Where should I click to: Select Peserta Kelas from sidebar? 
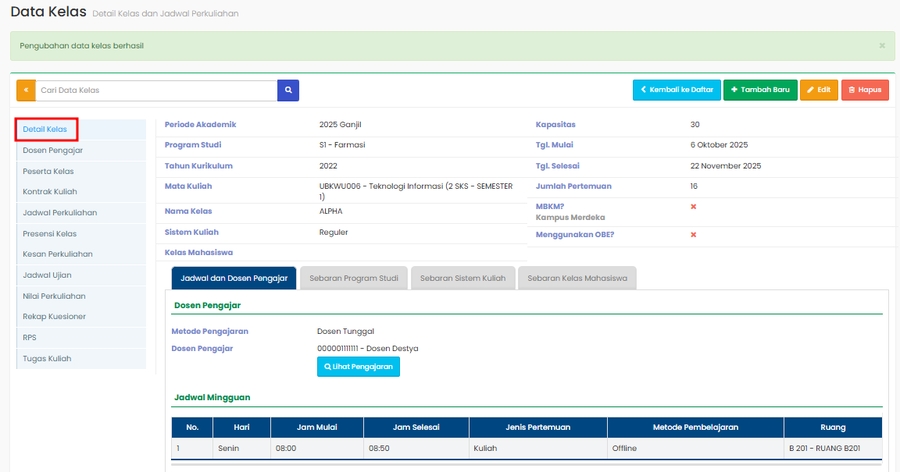(x=49, y=171)
